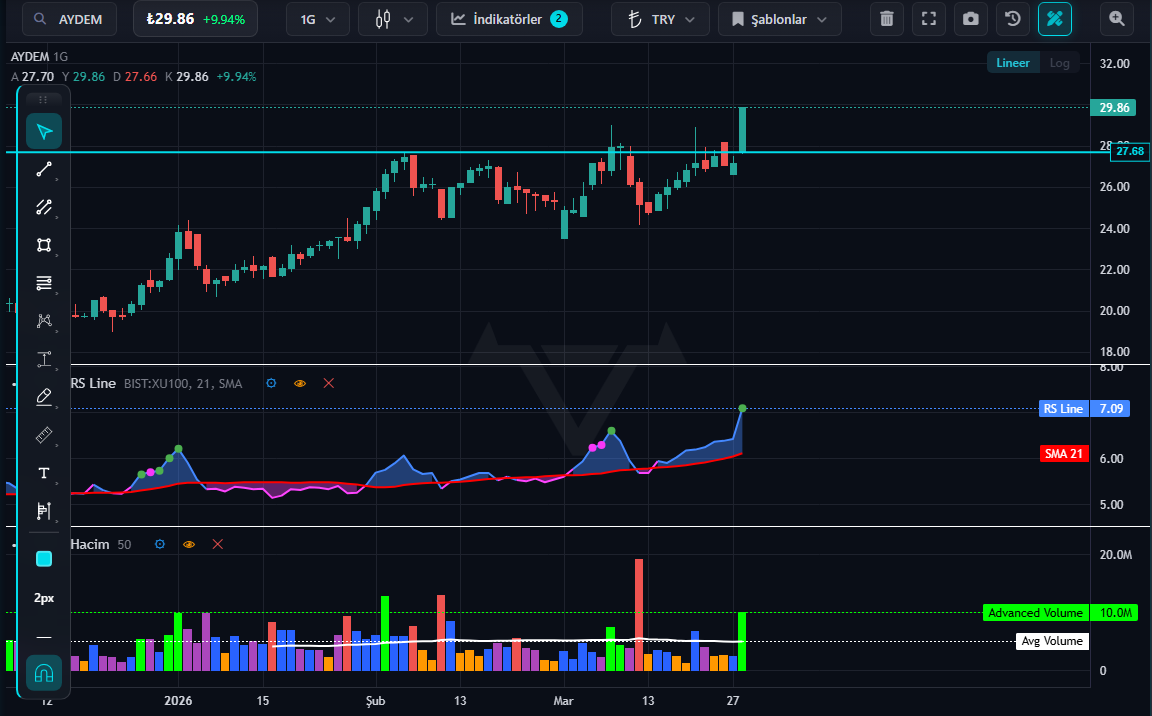1152x716 pixels.
Task: Click the AYDEM symbol search box
Action: click(69, 19)
